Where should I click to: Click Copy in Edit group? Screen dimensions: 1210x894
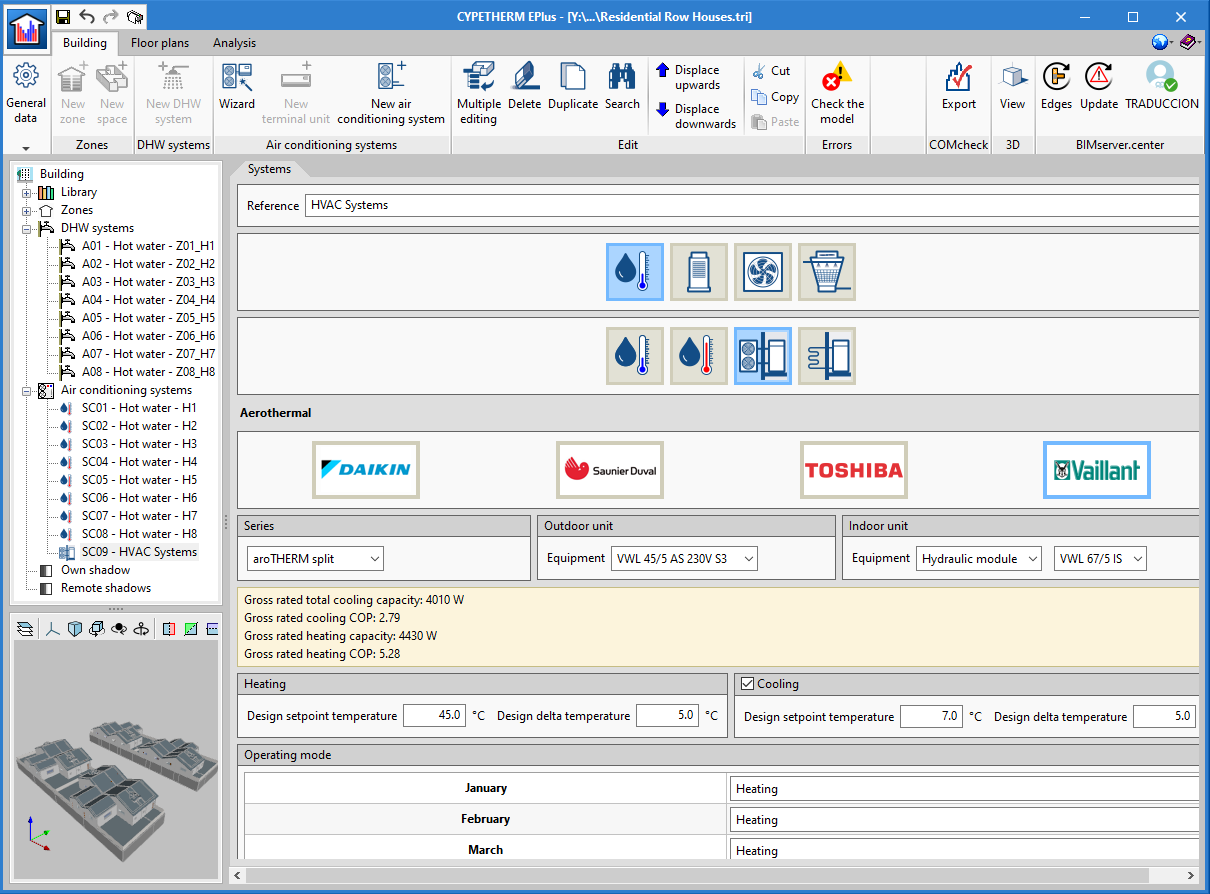pos(775,97)
